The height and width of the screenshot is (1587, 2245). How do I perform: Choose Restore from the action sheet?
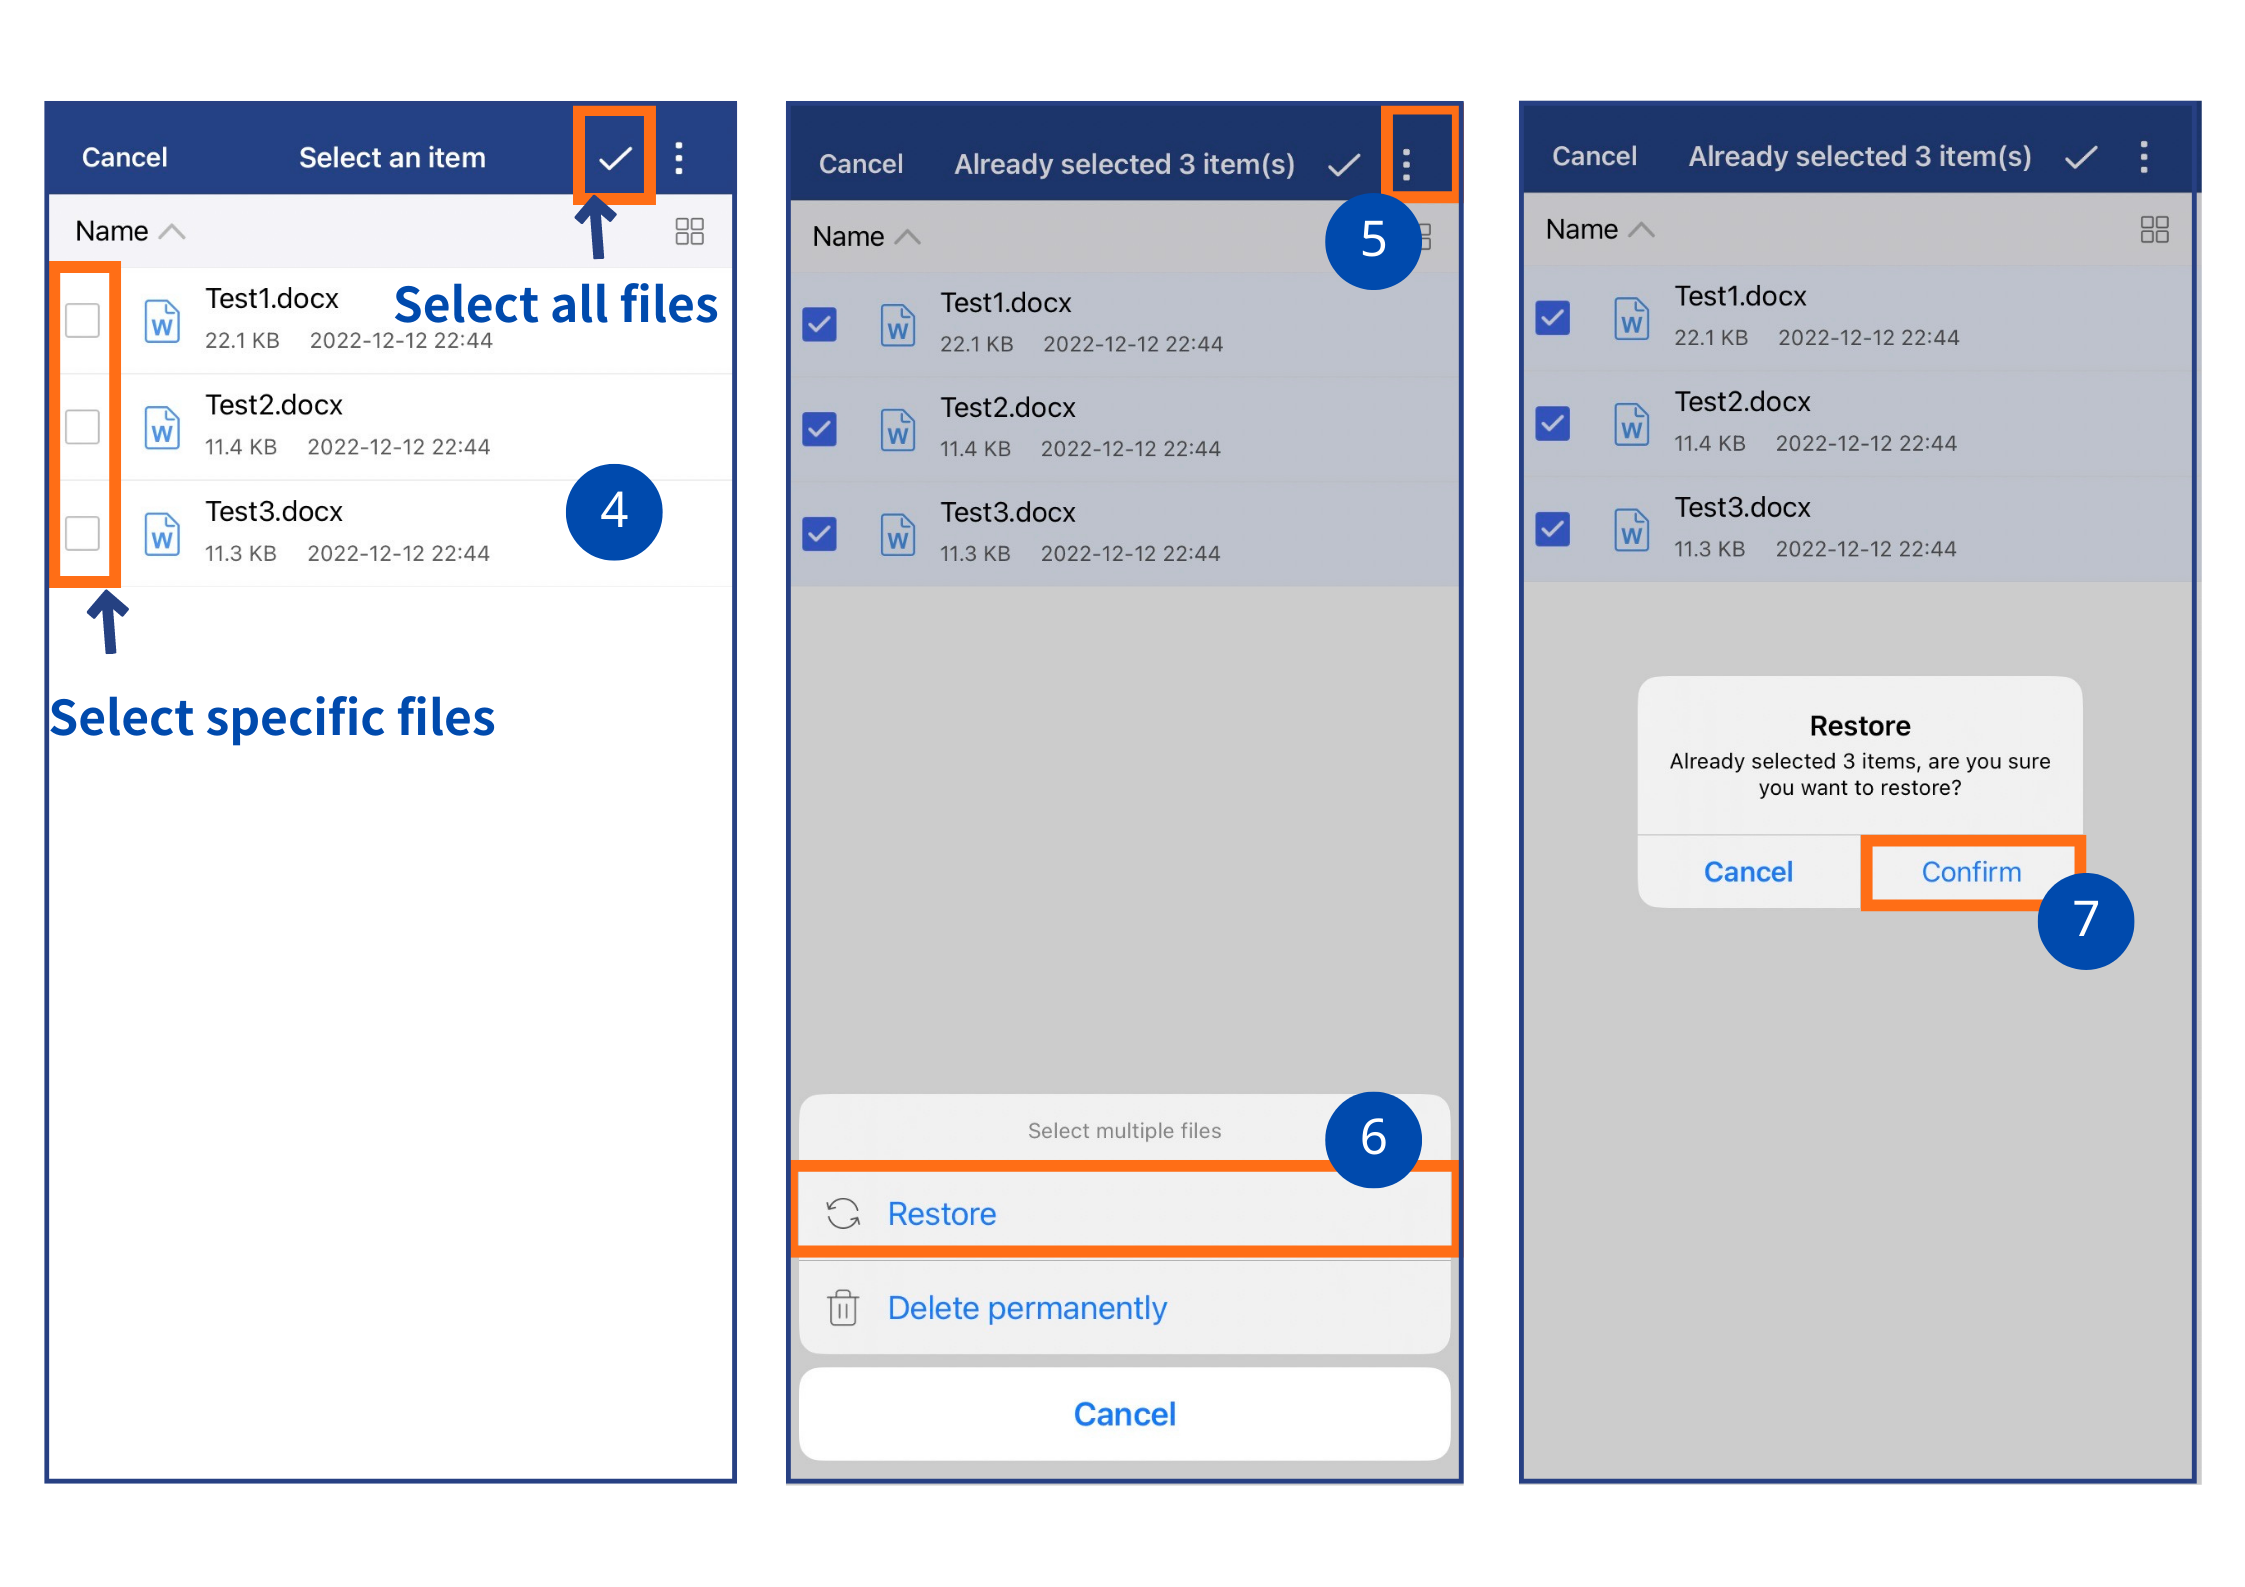pos(1124,1213)
